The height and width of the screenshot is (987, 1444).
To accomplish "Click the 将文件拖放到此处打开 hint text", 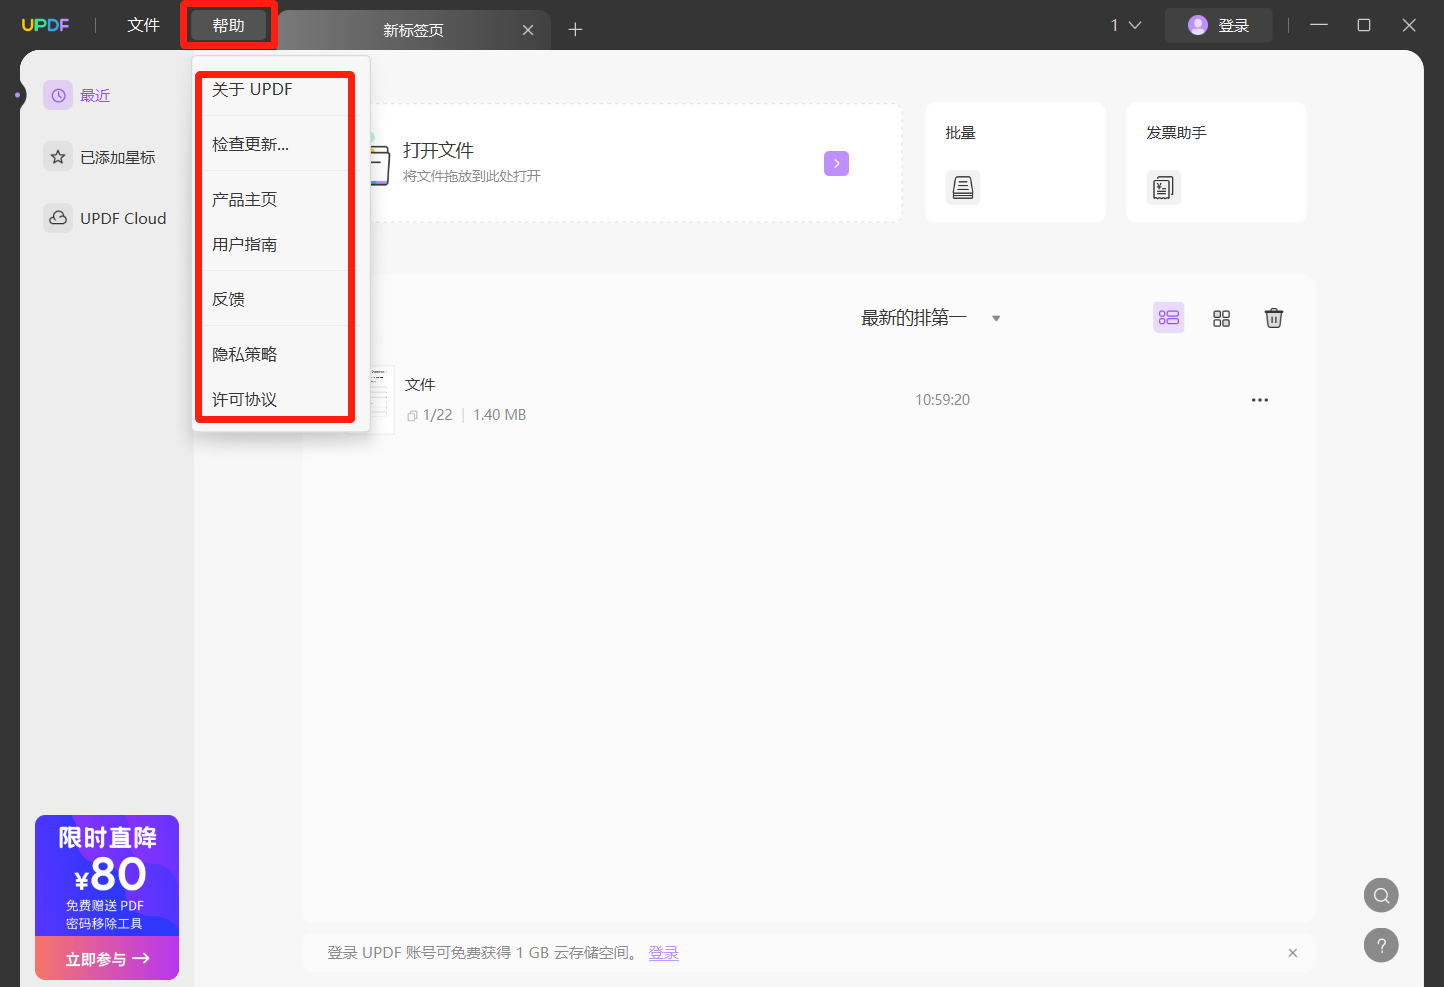I will tap(472, 176).
